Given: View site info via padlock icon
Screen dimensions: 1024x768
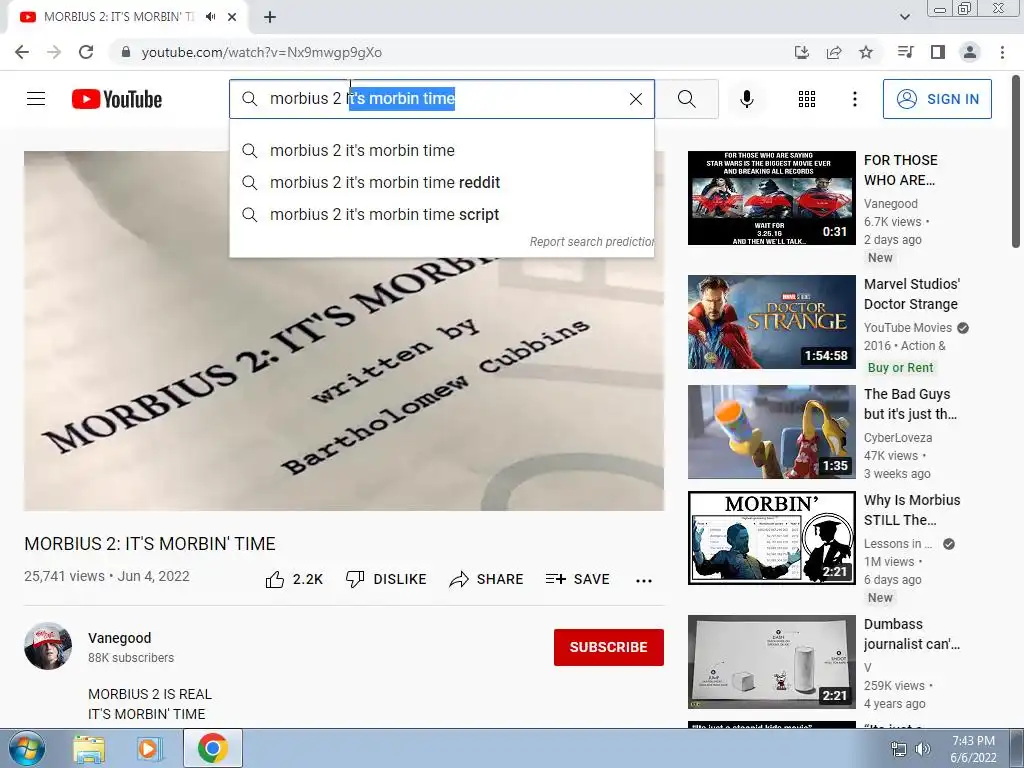Looking at the screenshot, I should point(126,52).
